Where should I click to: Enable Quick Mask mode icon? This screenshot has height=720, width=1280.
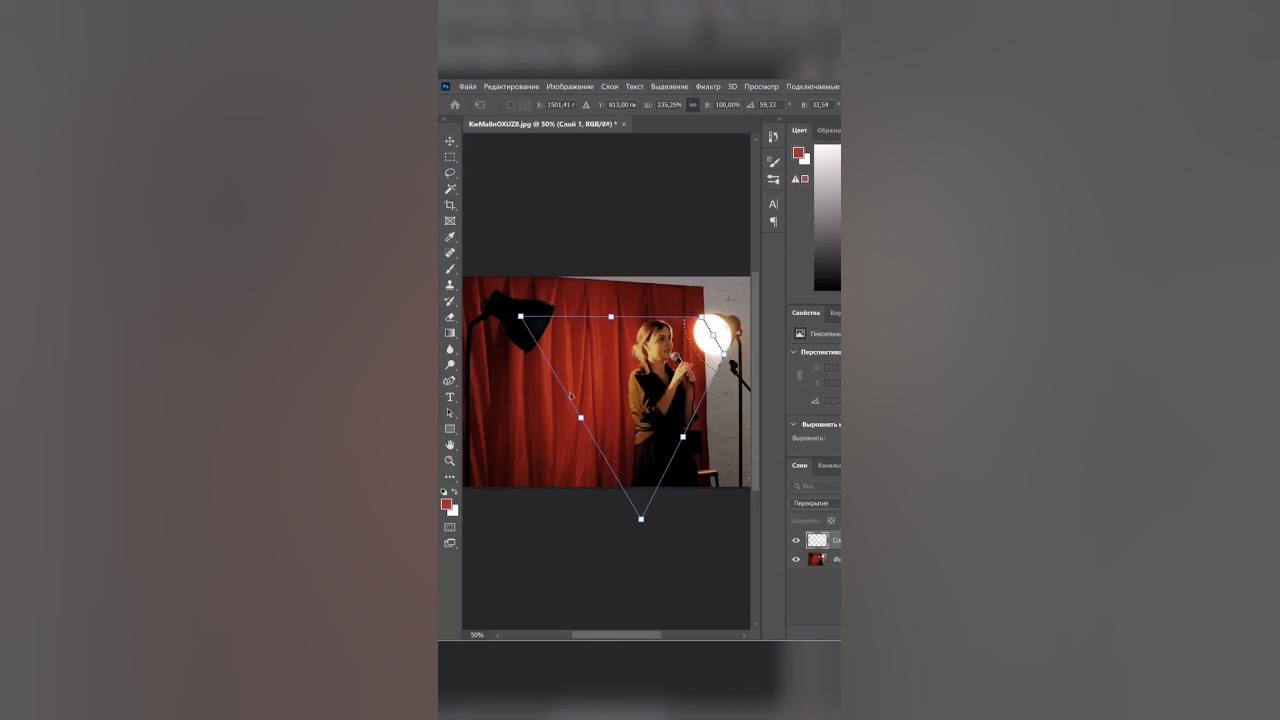pos(450,527)
